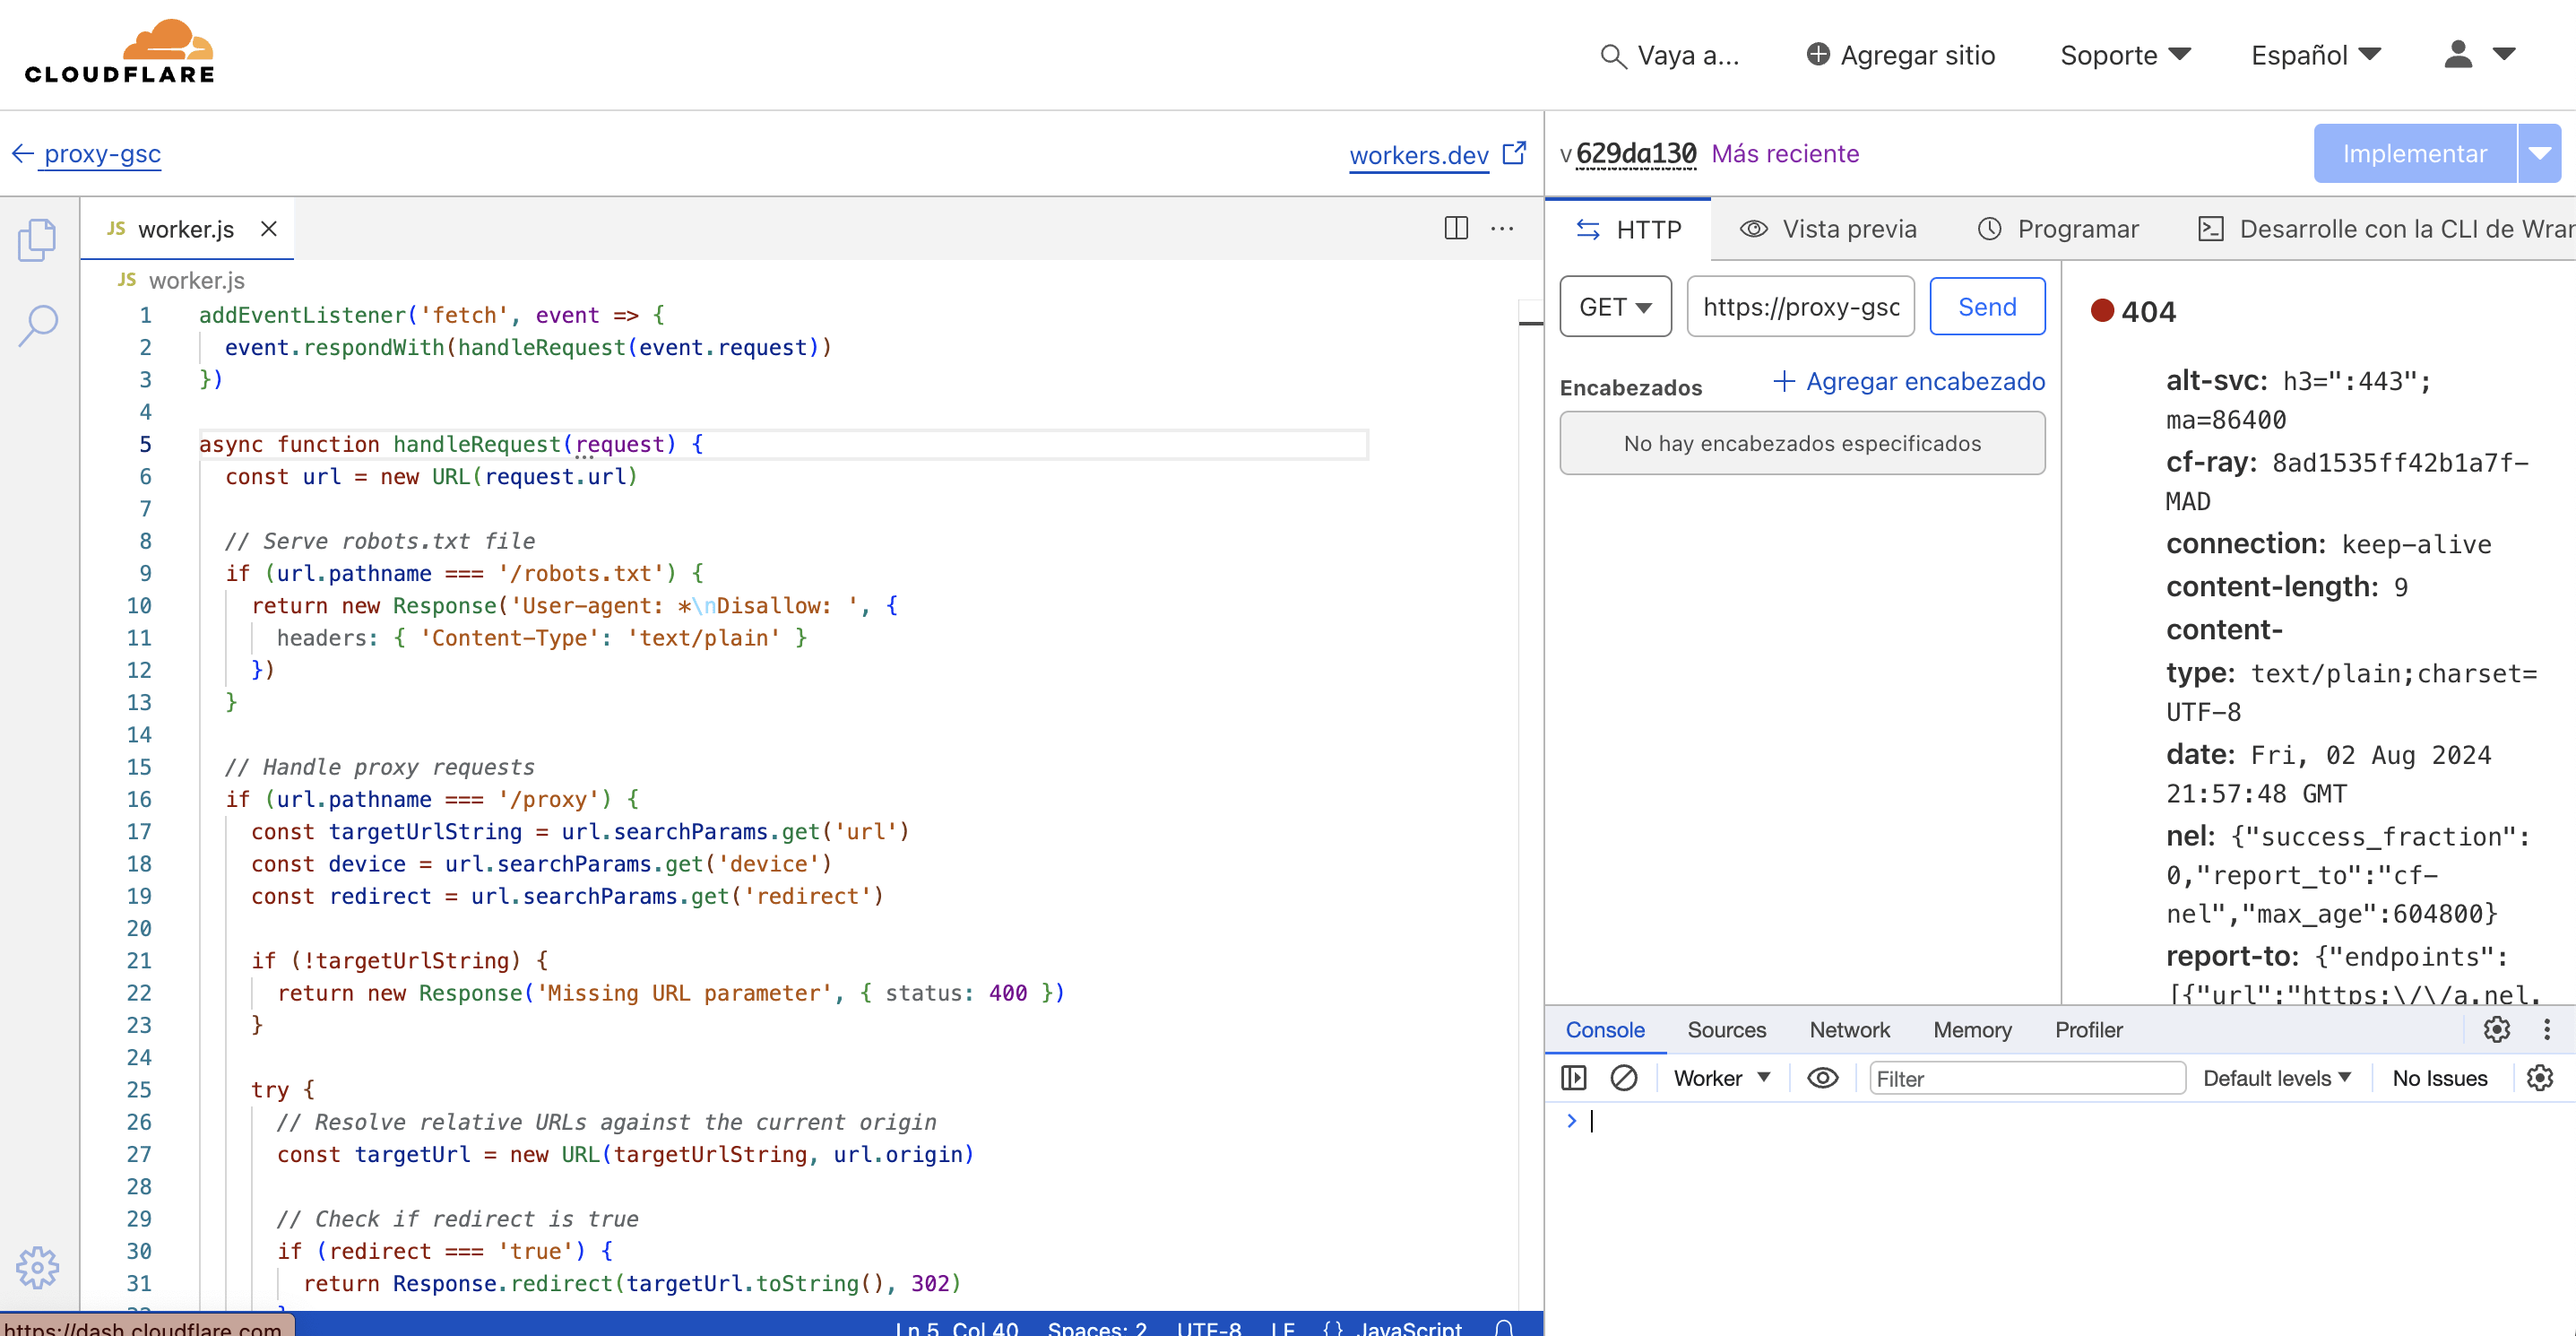Expand the Default levels dropdown
This screenshot has height=1336, width=2576.
point(2276,1078)
